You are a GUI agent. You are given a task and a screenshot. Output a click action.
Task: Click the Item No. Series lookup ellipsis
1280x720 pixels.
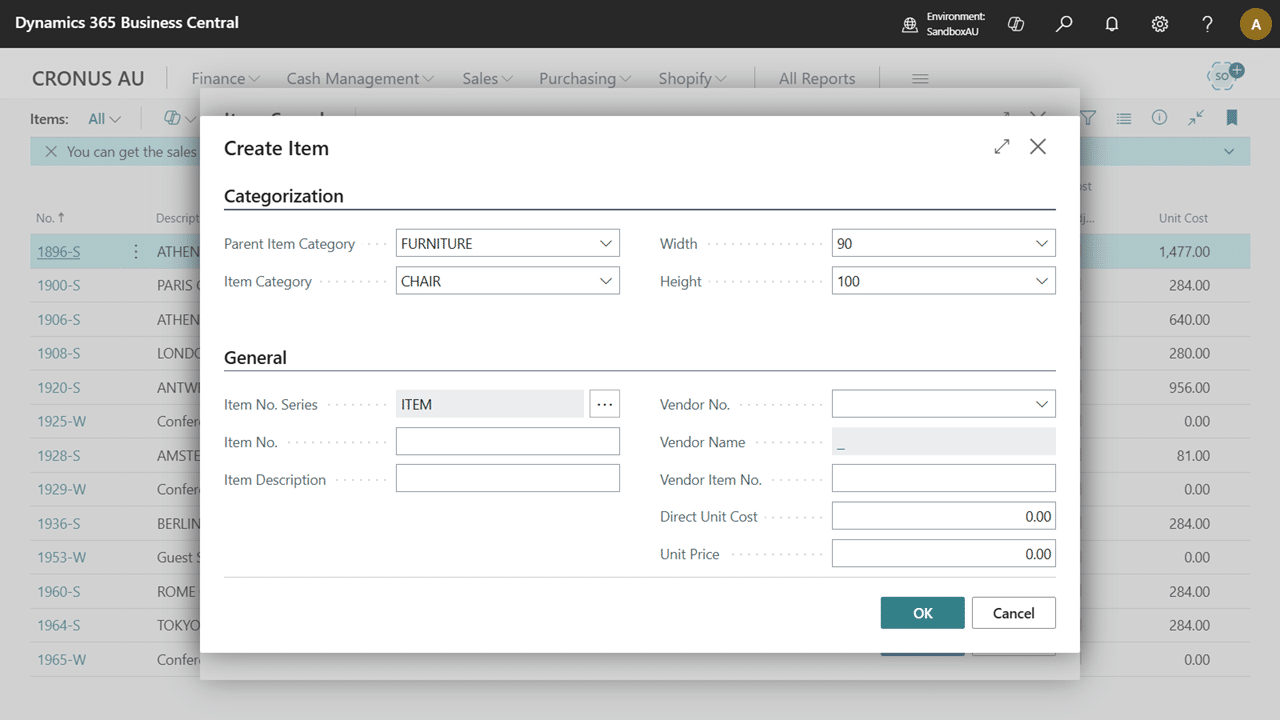click(x=604, y=404)
